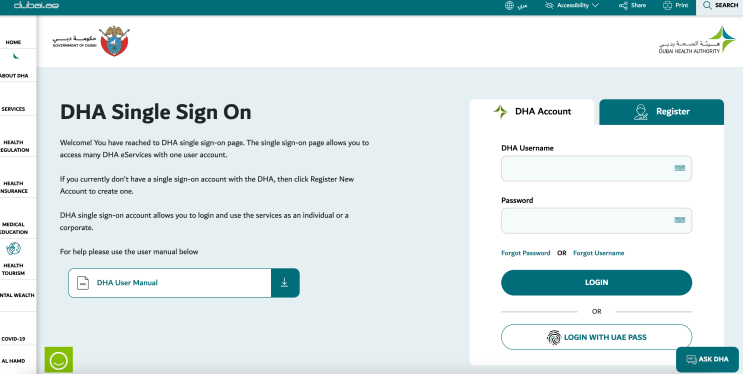
Task: Click the globe language icon
Action: (x=509, y=6)
